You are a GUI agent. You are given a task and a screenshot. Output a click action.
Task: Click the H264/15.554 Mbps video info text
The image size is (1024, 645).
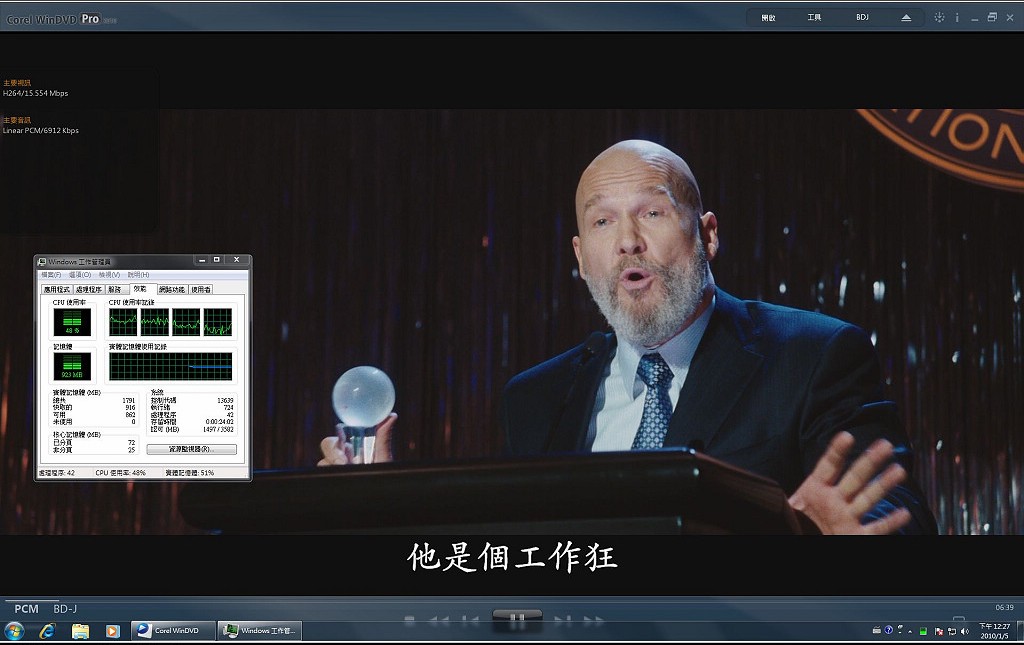coord(35,93)
